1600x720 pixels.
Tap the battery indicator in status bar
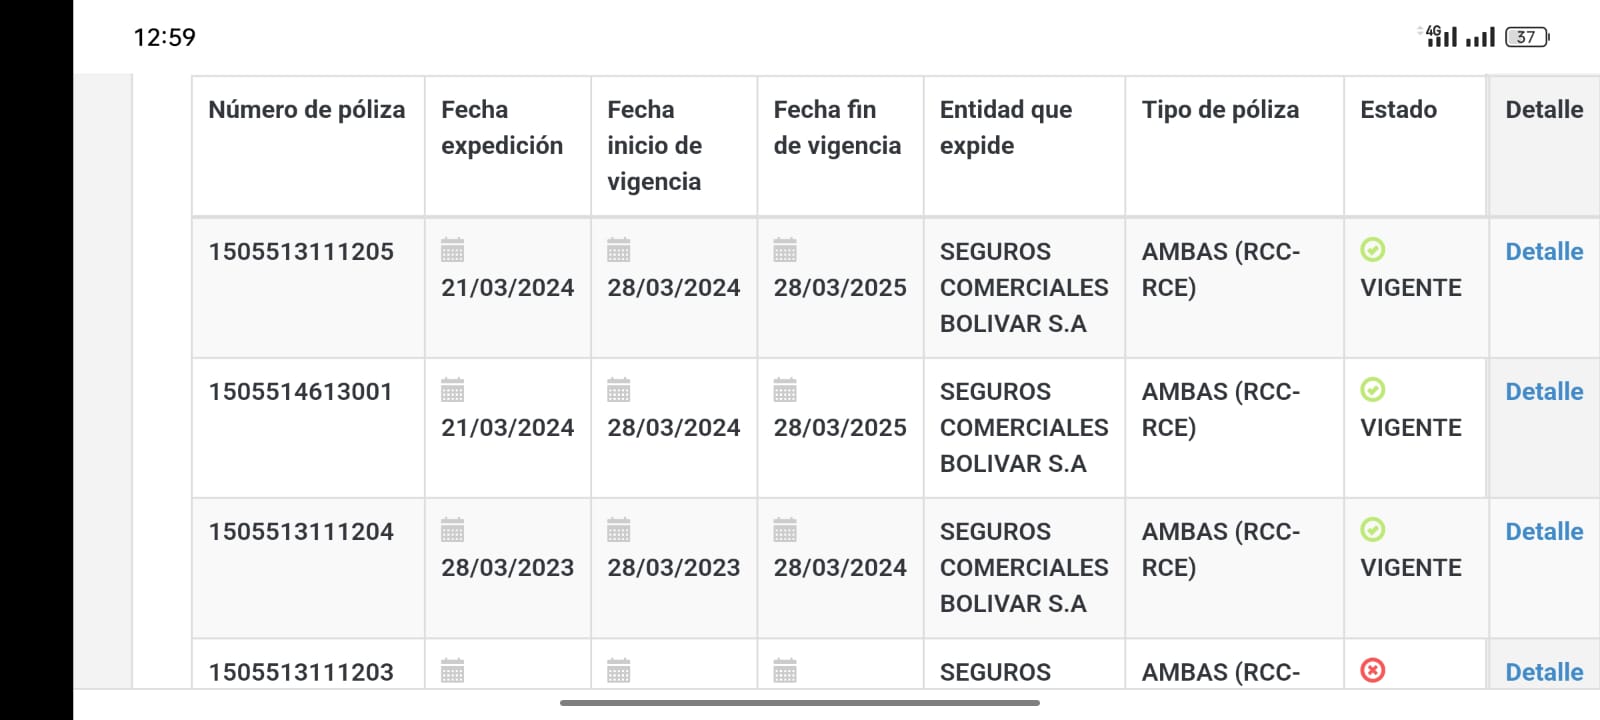pyautogui.click(x=1526, y=37)
